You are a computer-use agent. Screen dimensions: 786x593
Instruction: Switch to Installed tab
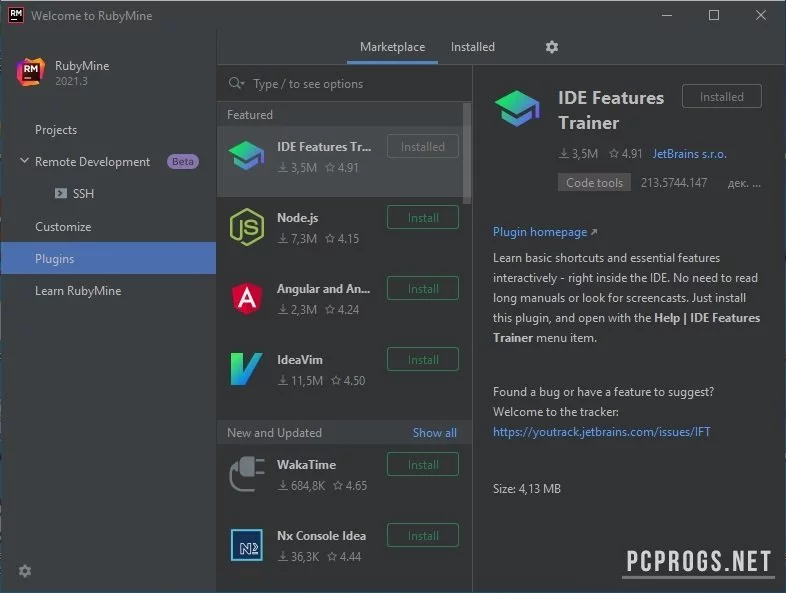(x=473, y=47)
